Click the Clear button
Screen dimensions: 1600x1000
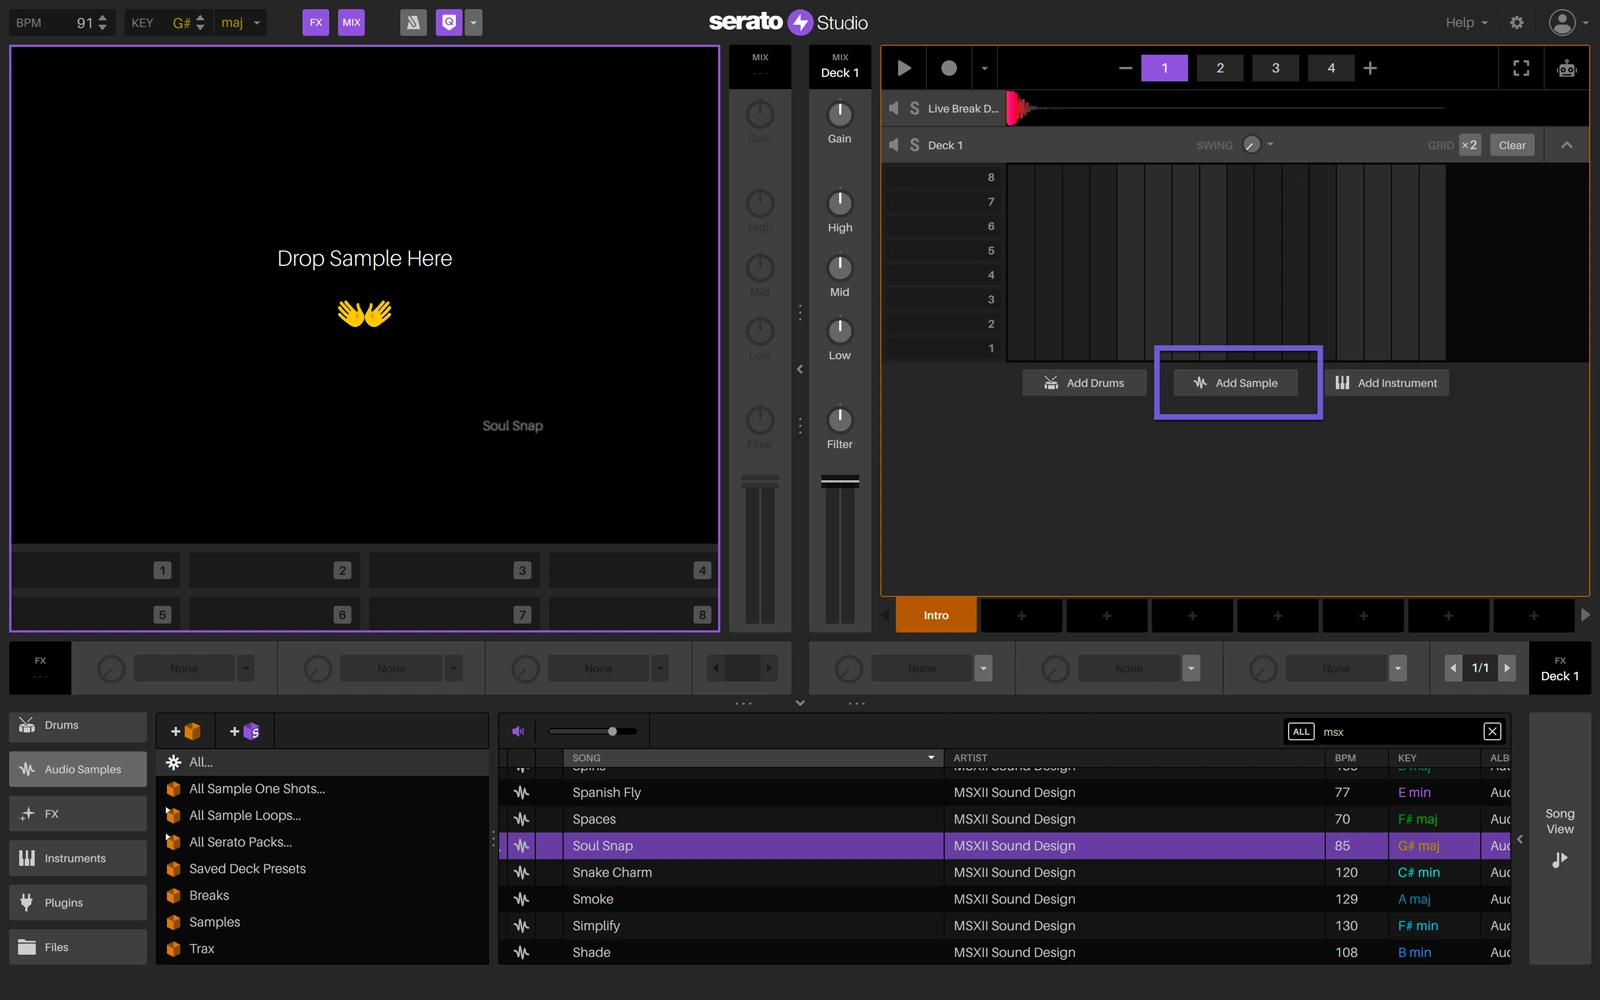coord(1512,145)
